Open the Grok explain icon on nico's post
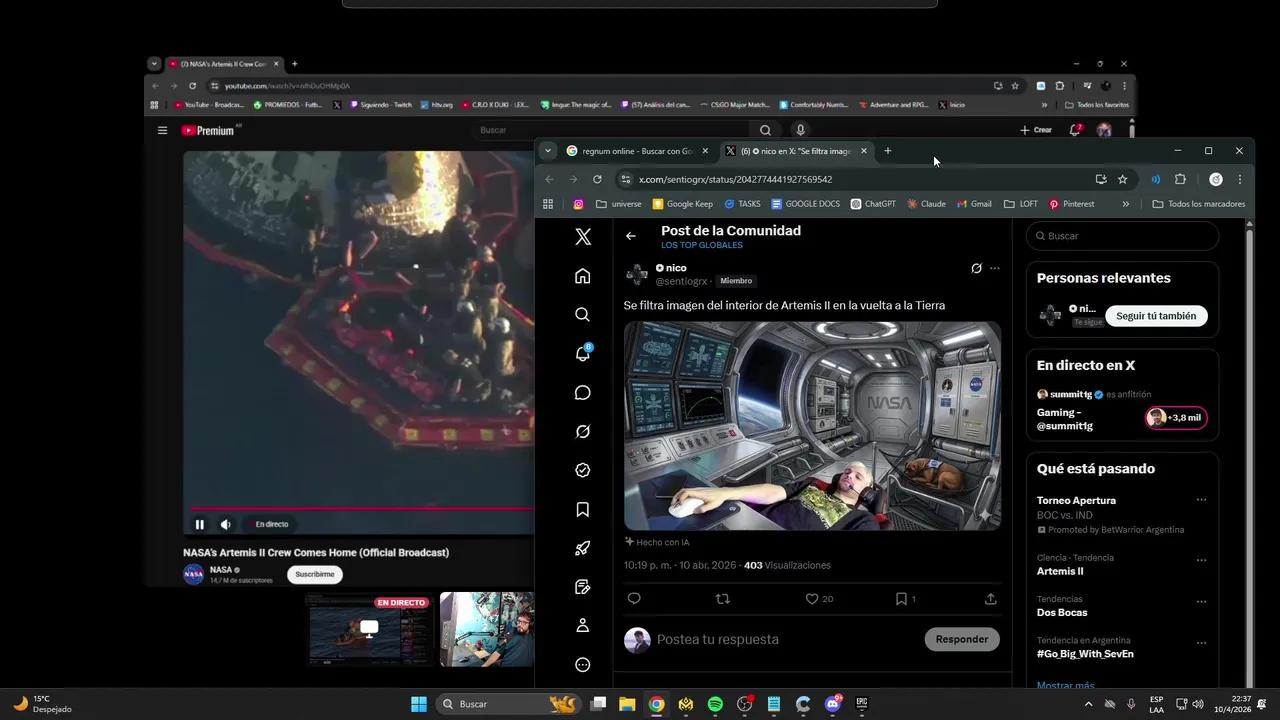 (x=976, y=268)
